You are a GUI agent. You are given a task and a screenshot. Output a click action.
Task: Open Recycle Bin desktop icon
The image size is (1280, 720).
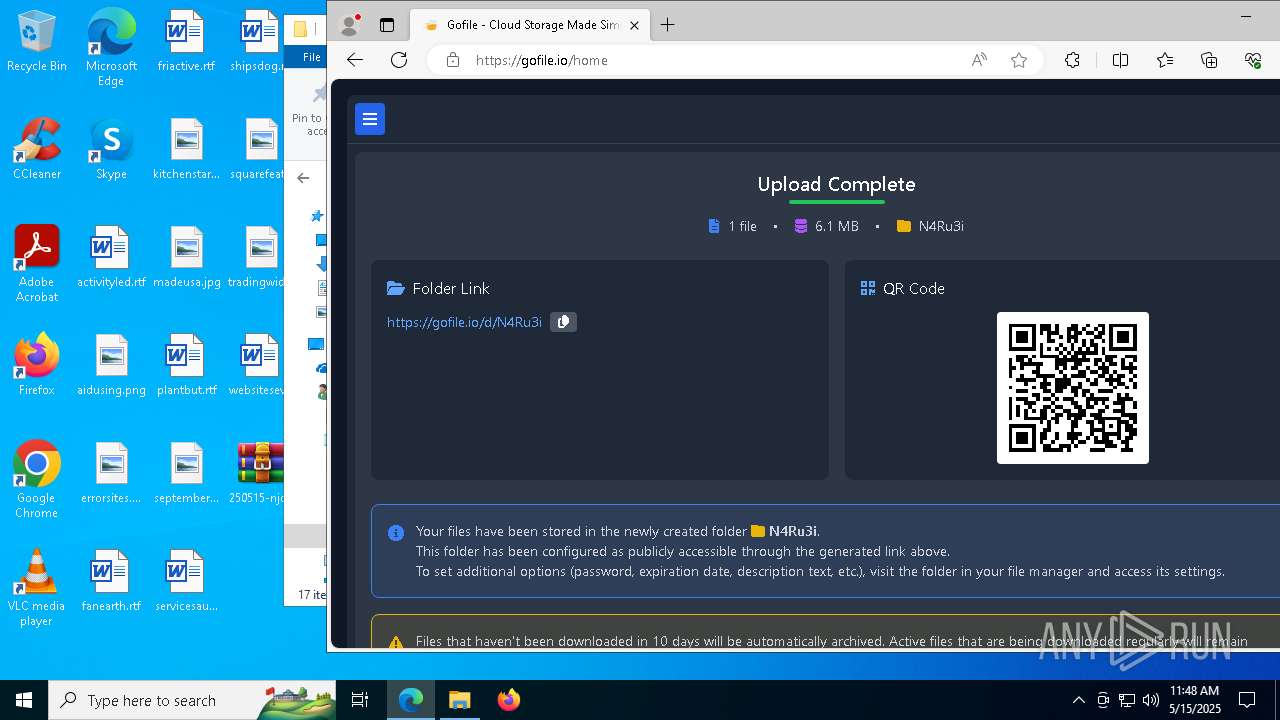pyautogui.click(x=37, y=42)
